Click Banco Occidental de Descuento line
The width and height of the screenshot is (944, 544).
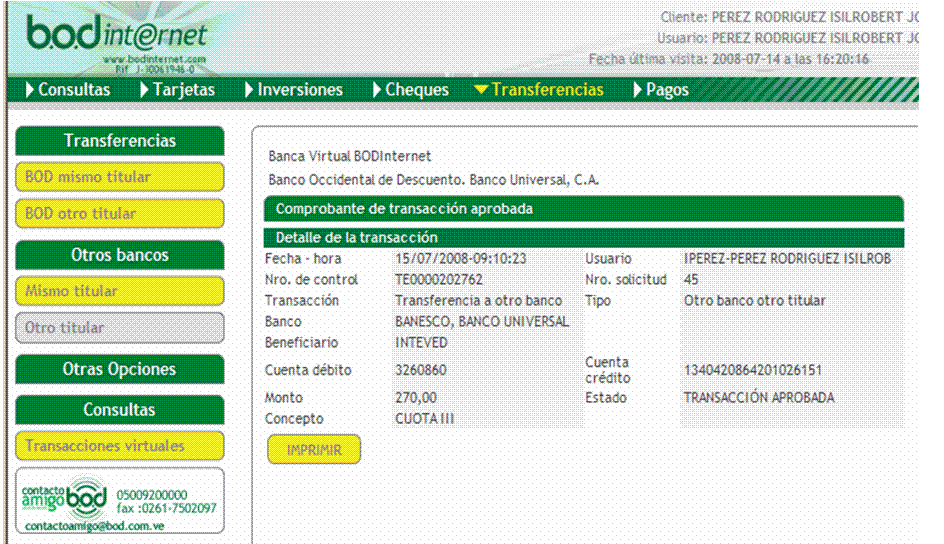[433, 180]
